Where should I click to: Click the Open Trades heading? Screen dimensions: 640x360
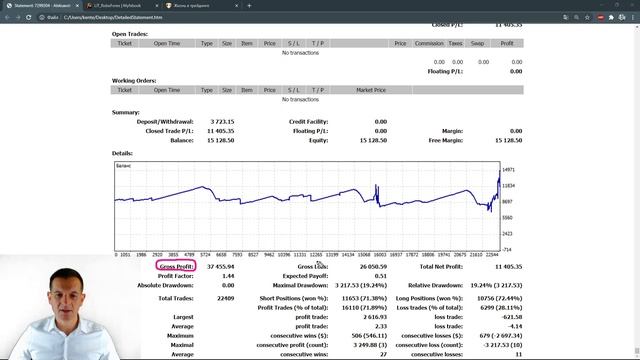pos(130,34)
